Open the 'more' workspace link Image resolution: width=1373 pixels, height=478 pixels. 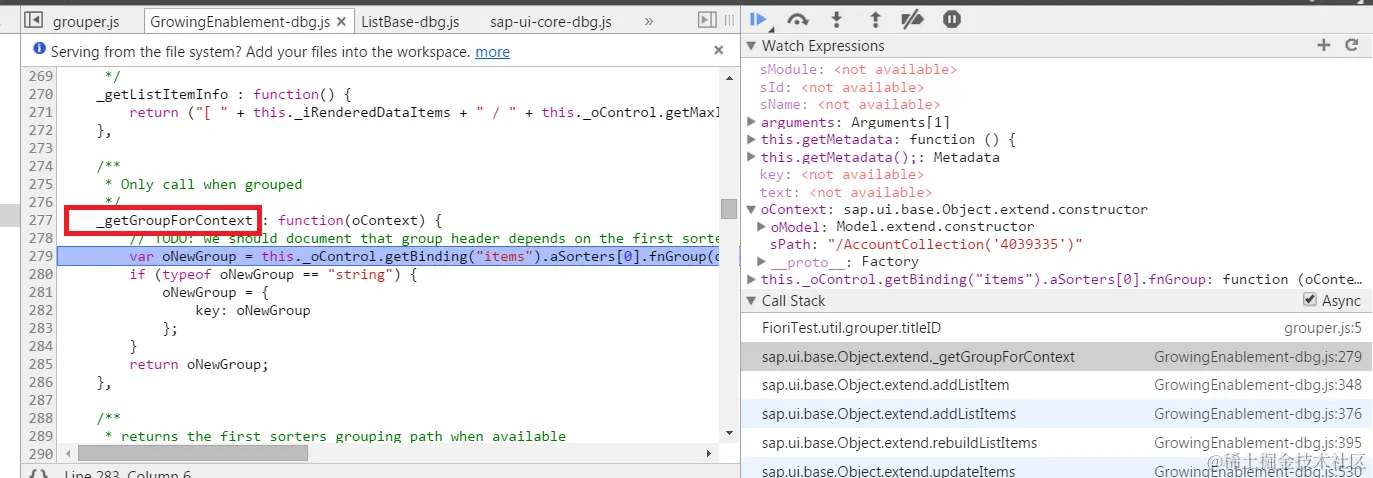coord(492,51)
